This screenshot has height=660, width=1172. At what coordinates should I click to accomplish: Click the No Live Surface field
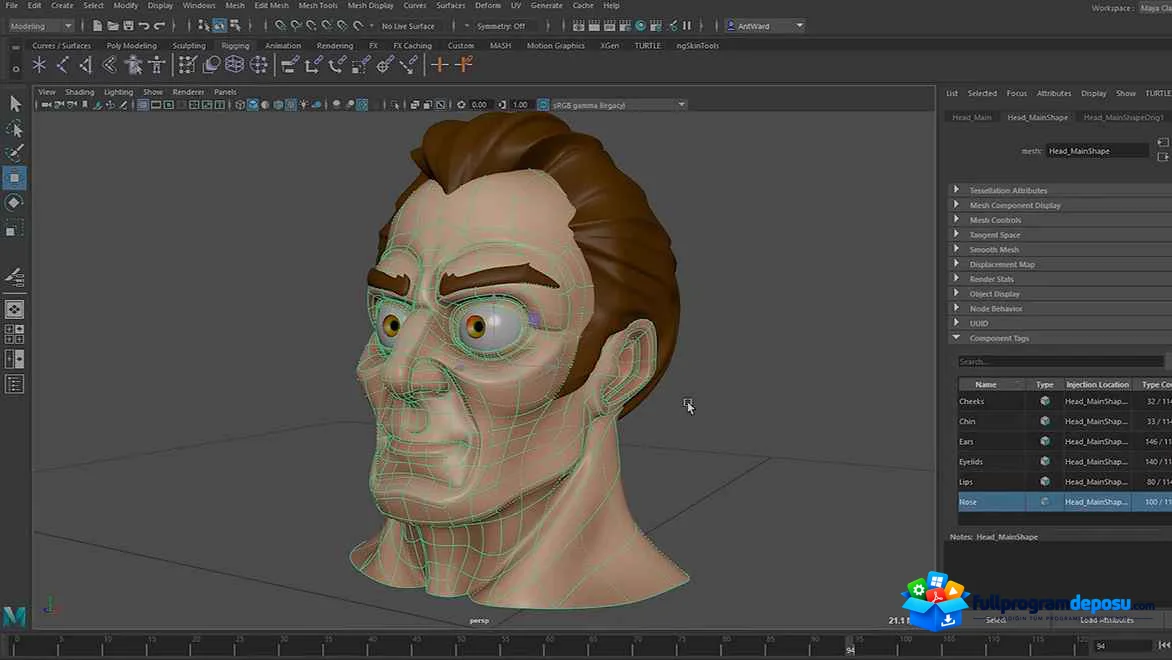408,26
